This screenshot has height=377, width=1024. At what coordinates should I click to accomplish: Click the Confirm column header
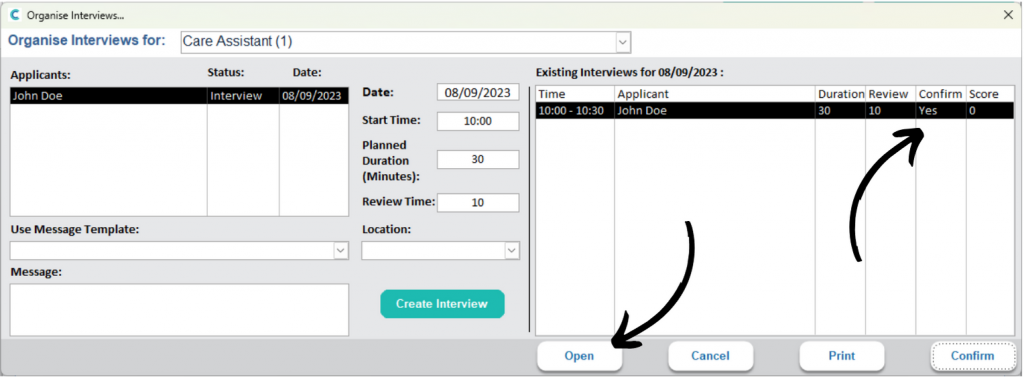point(941,94)
